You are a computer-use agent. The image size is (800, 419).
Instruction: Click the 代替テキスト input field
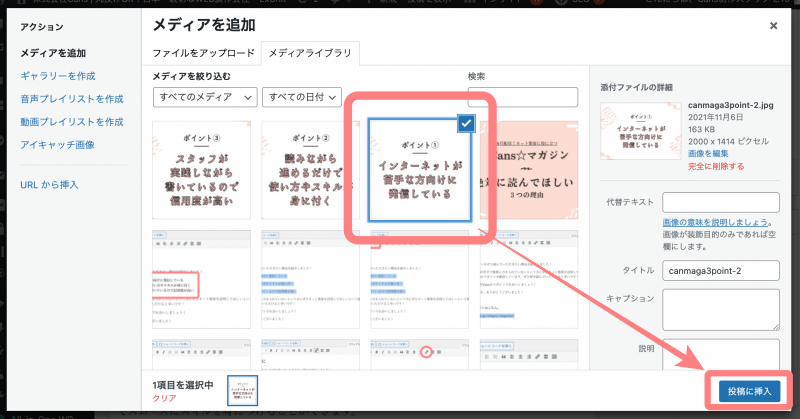pyautogui.click(x=720, y=203)
